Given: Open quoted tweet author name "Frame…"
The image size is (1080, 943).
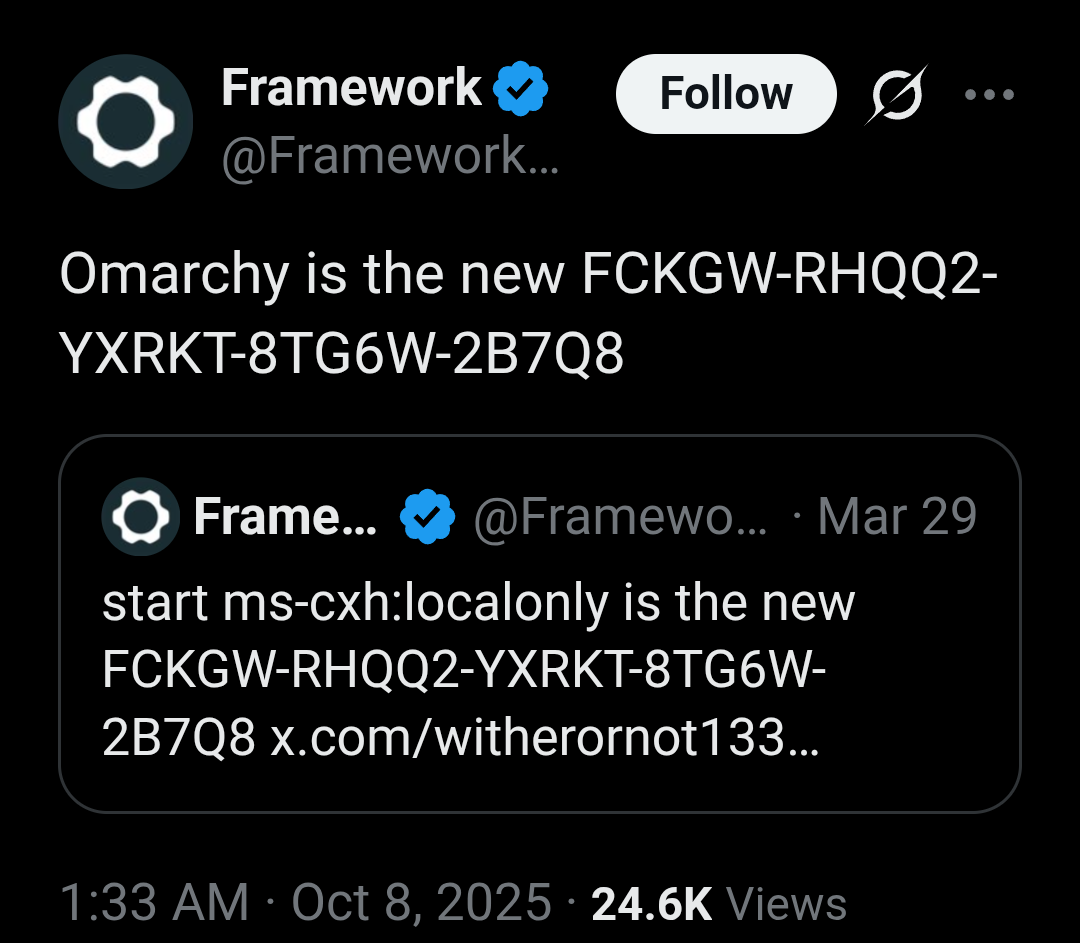Looking at the screenshot, I should pyautogui.click(x=285, y=517).
